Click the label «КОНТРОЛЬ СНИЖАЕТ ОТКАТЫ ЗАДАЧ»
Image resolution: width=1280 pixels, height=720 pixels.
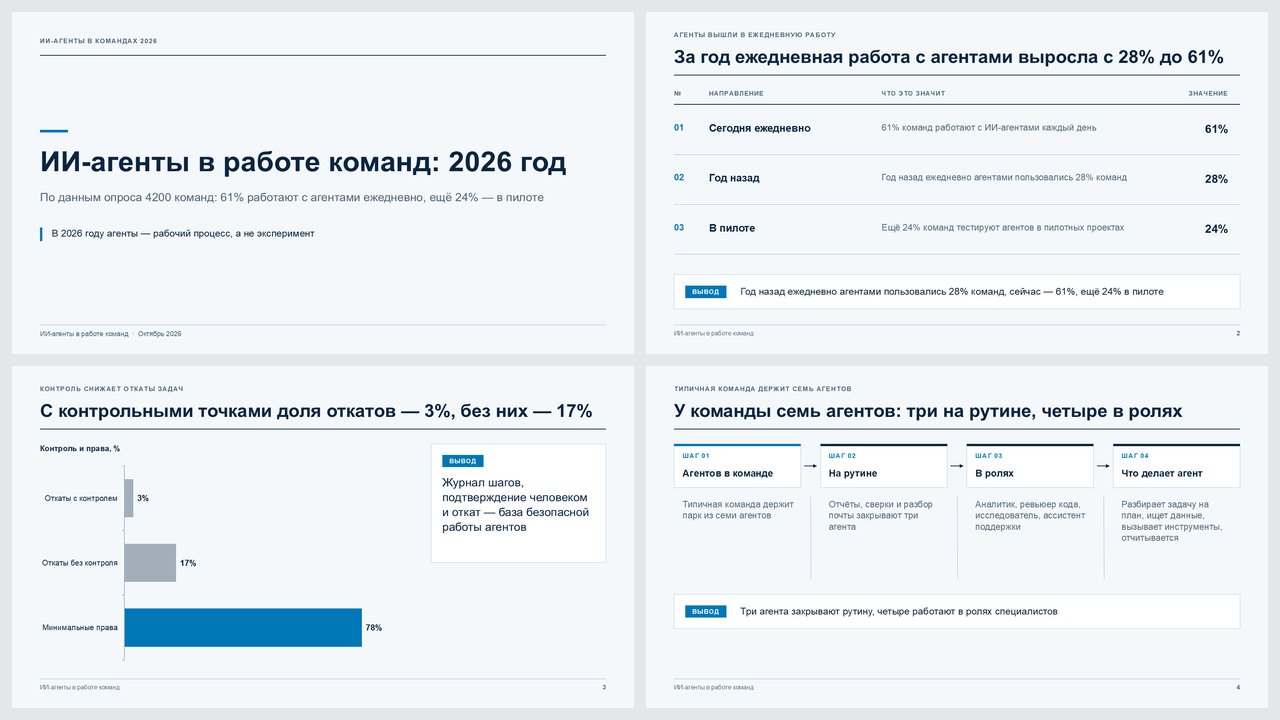(112, 389)
